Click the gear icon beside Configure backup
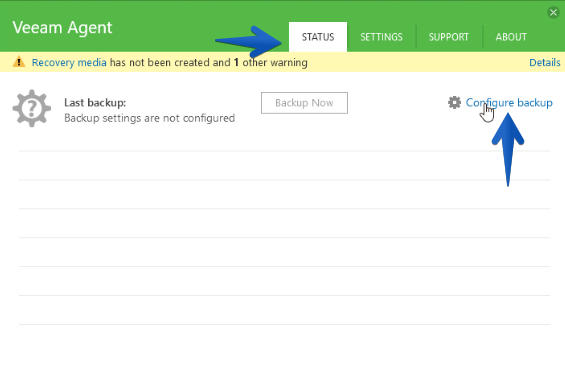 (454, 103)
